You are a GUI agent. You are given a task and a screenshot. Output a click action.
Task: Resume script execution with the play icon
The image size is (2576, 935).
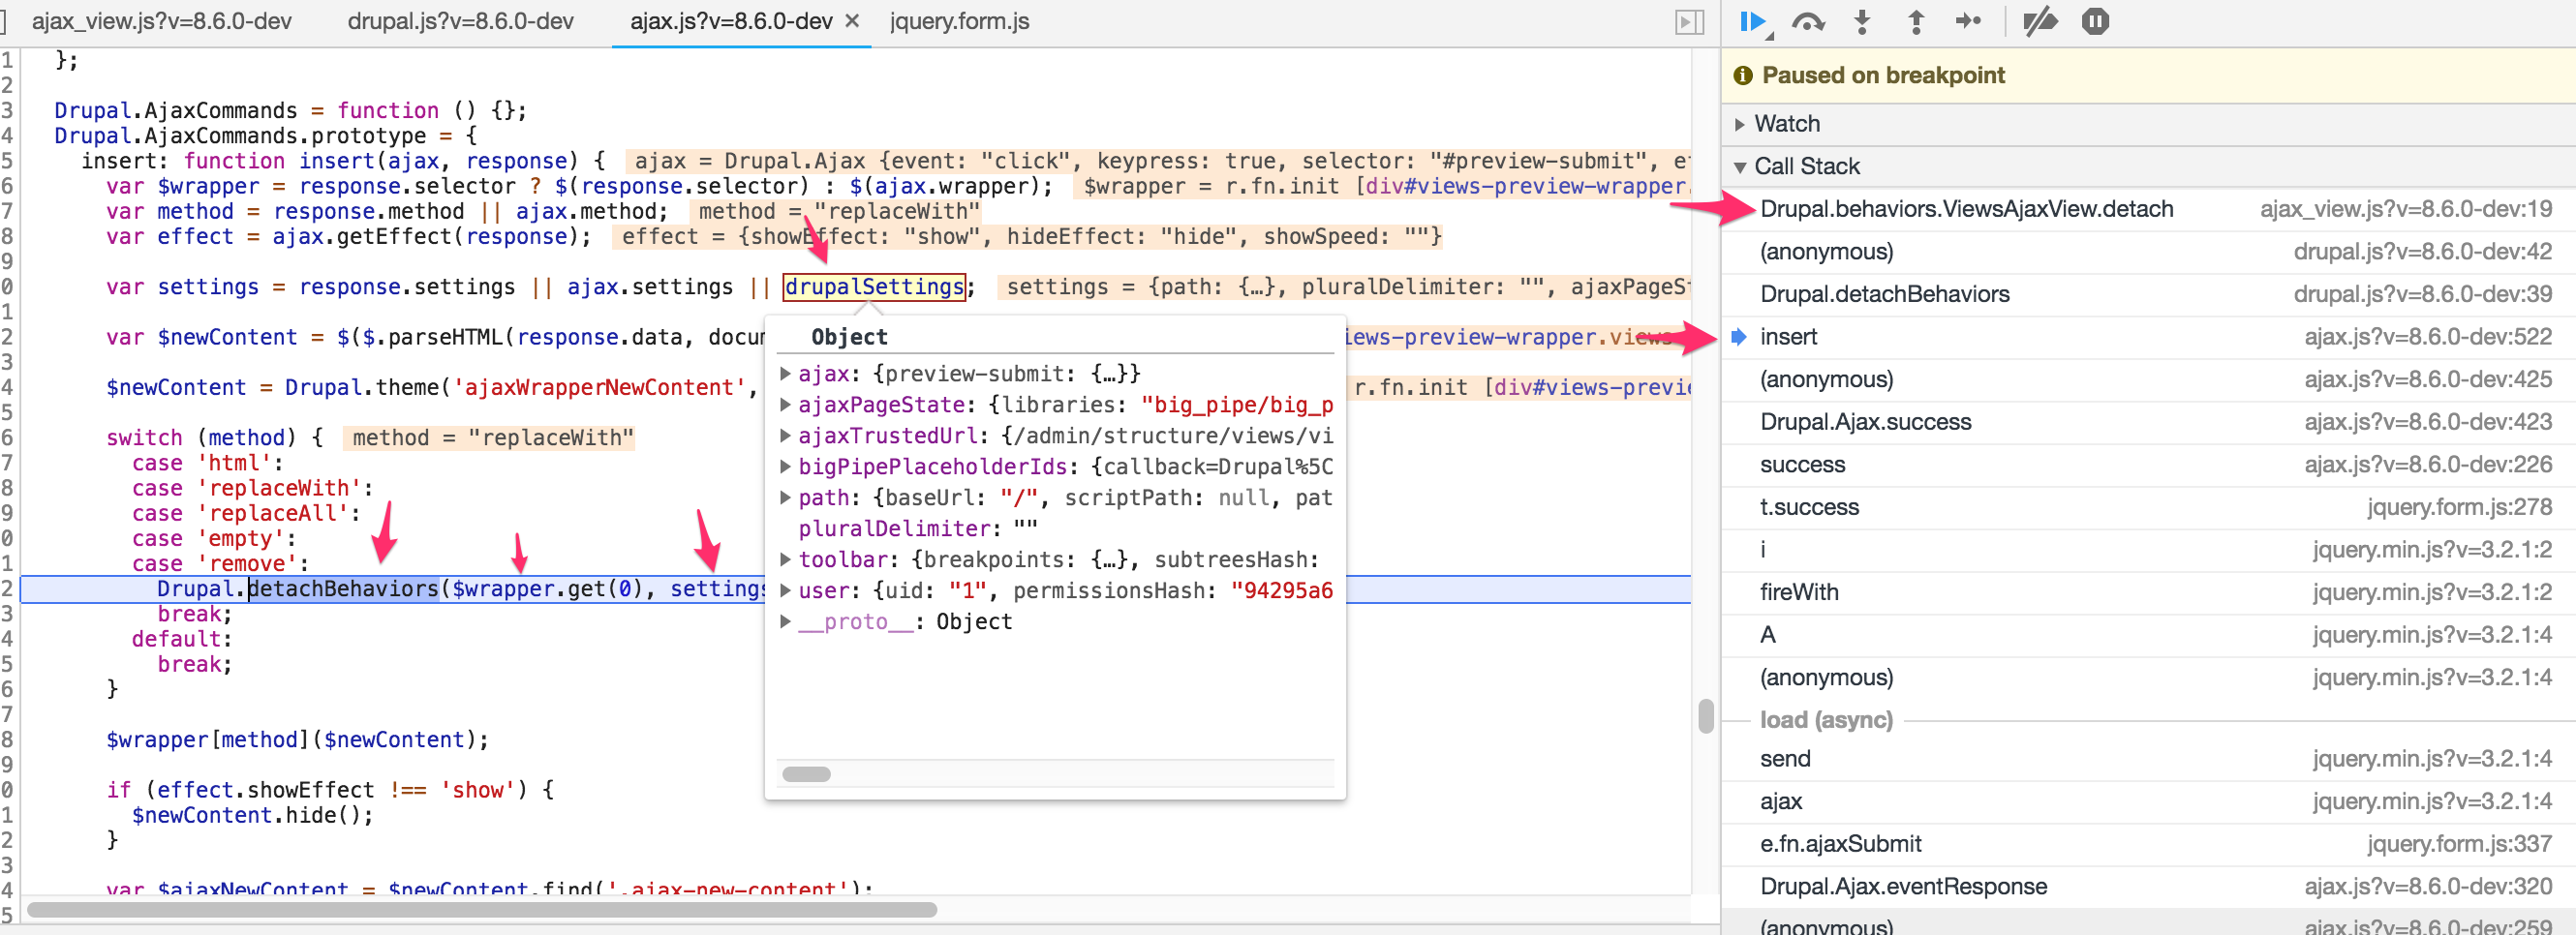(x=1751, y=22)
